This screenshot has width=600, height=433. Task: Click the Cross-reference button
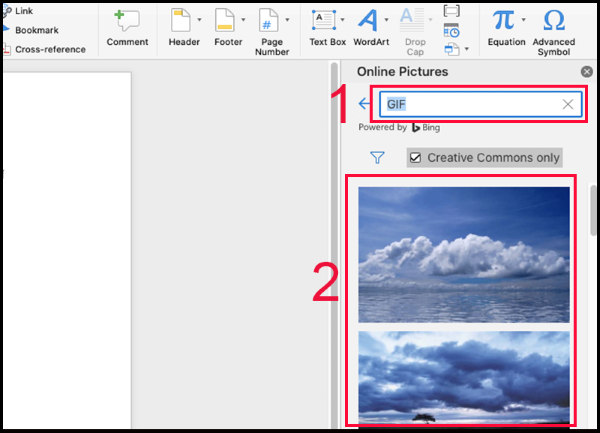click(49, 49)
